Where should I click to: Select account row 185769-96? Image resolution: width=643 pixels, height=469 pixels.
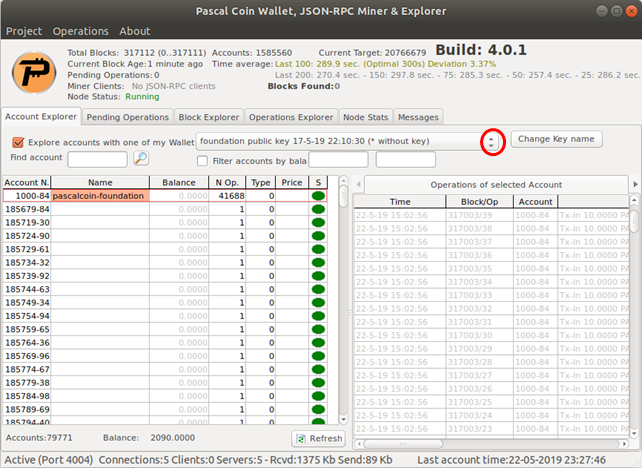pos(165,356)
